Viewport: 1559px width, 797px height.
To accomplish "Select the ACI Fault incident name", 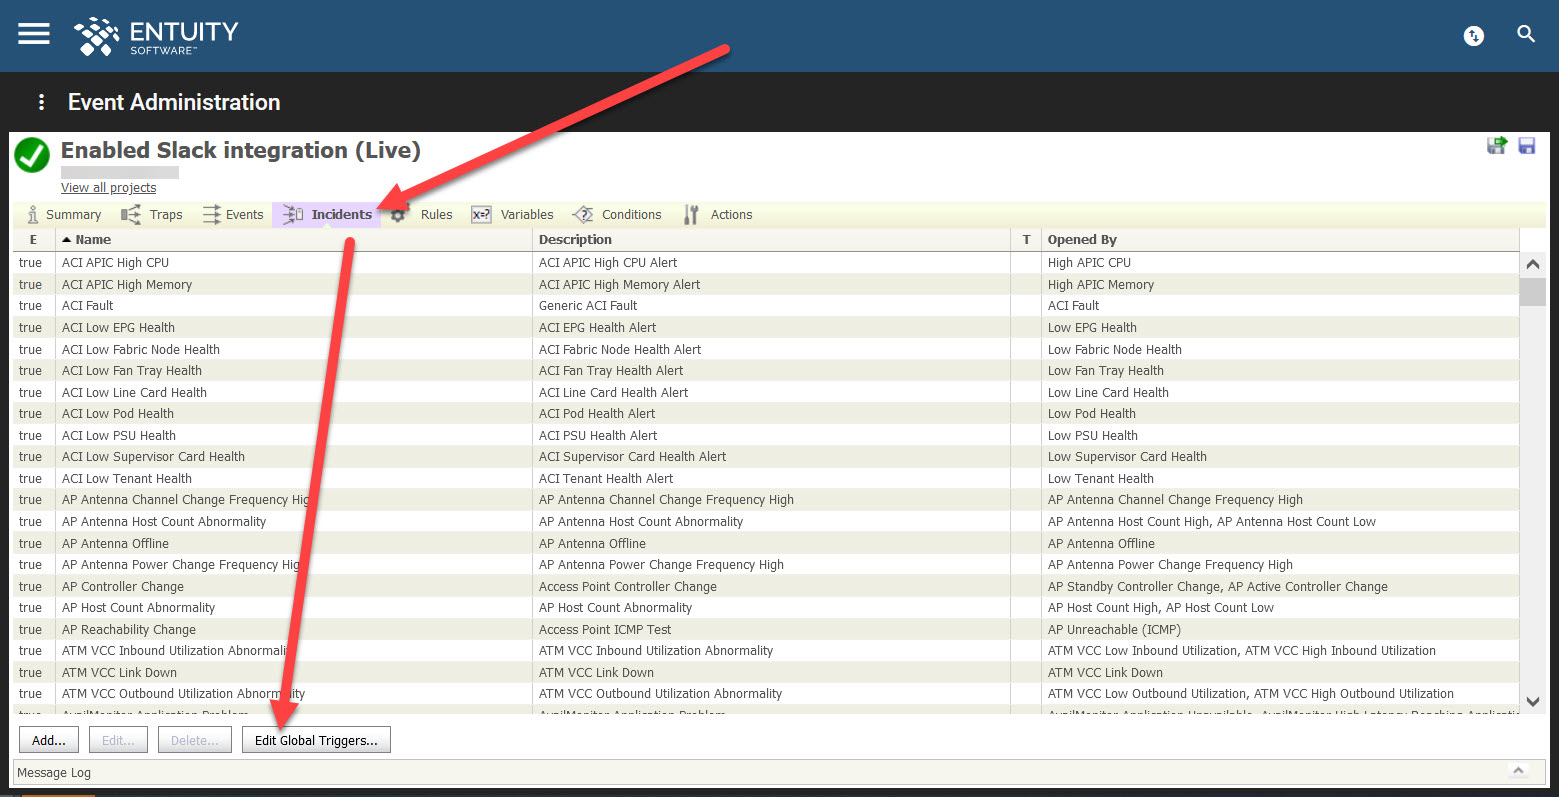I will 88,306.
